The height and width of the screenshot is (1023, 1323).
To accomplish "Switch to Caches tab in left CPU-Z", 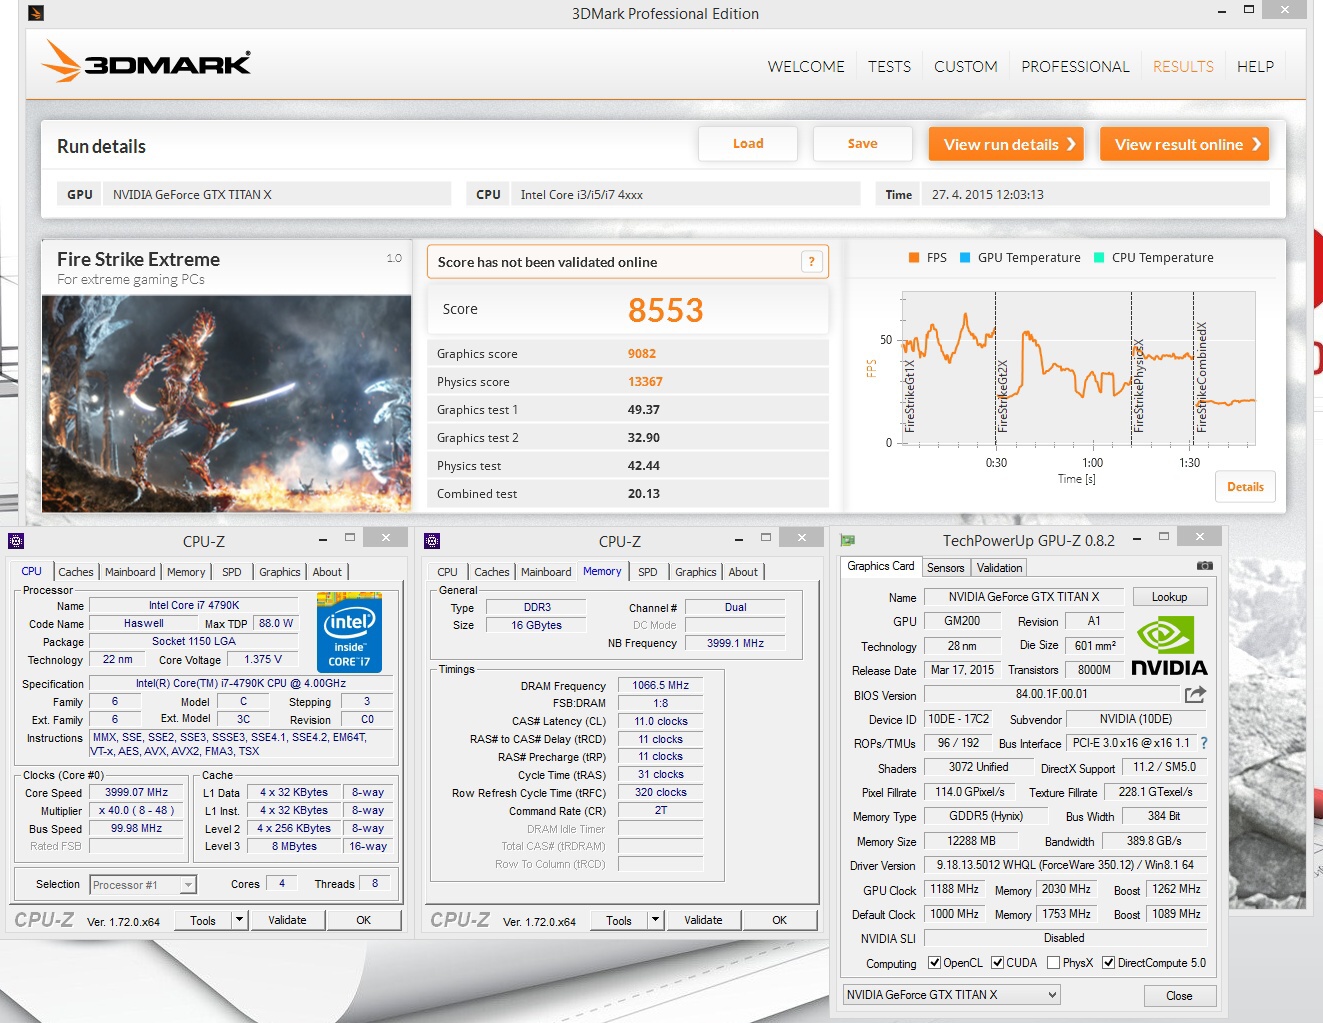I will [x=75, y=572].
